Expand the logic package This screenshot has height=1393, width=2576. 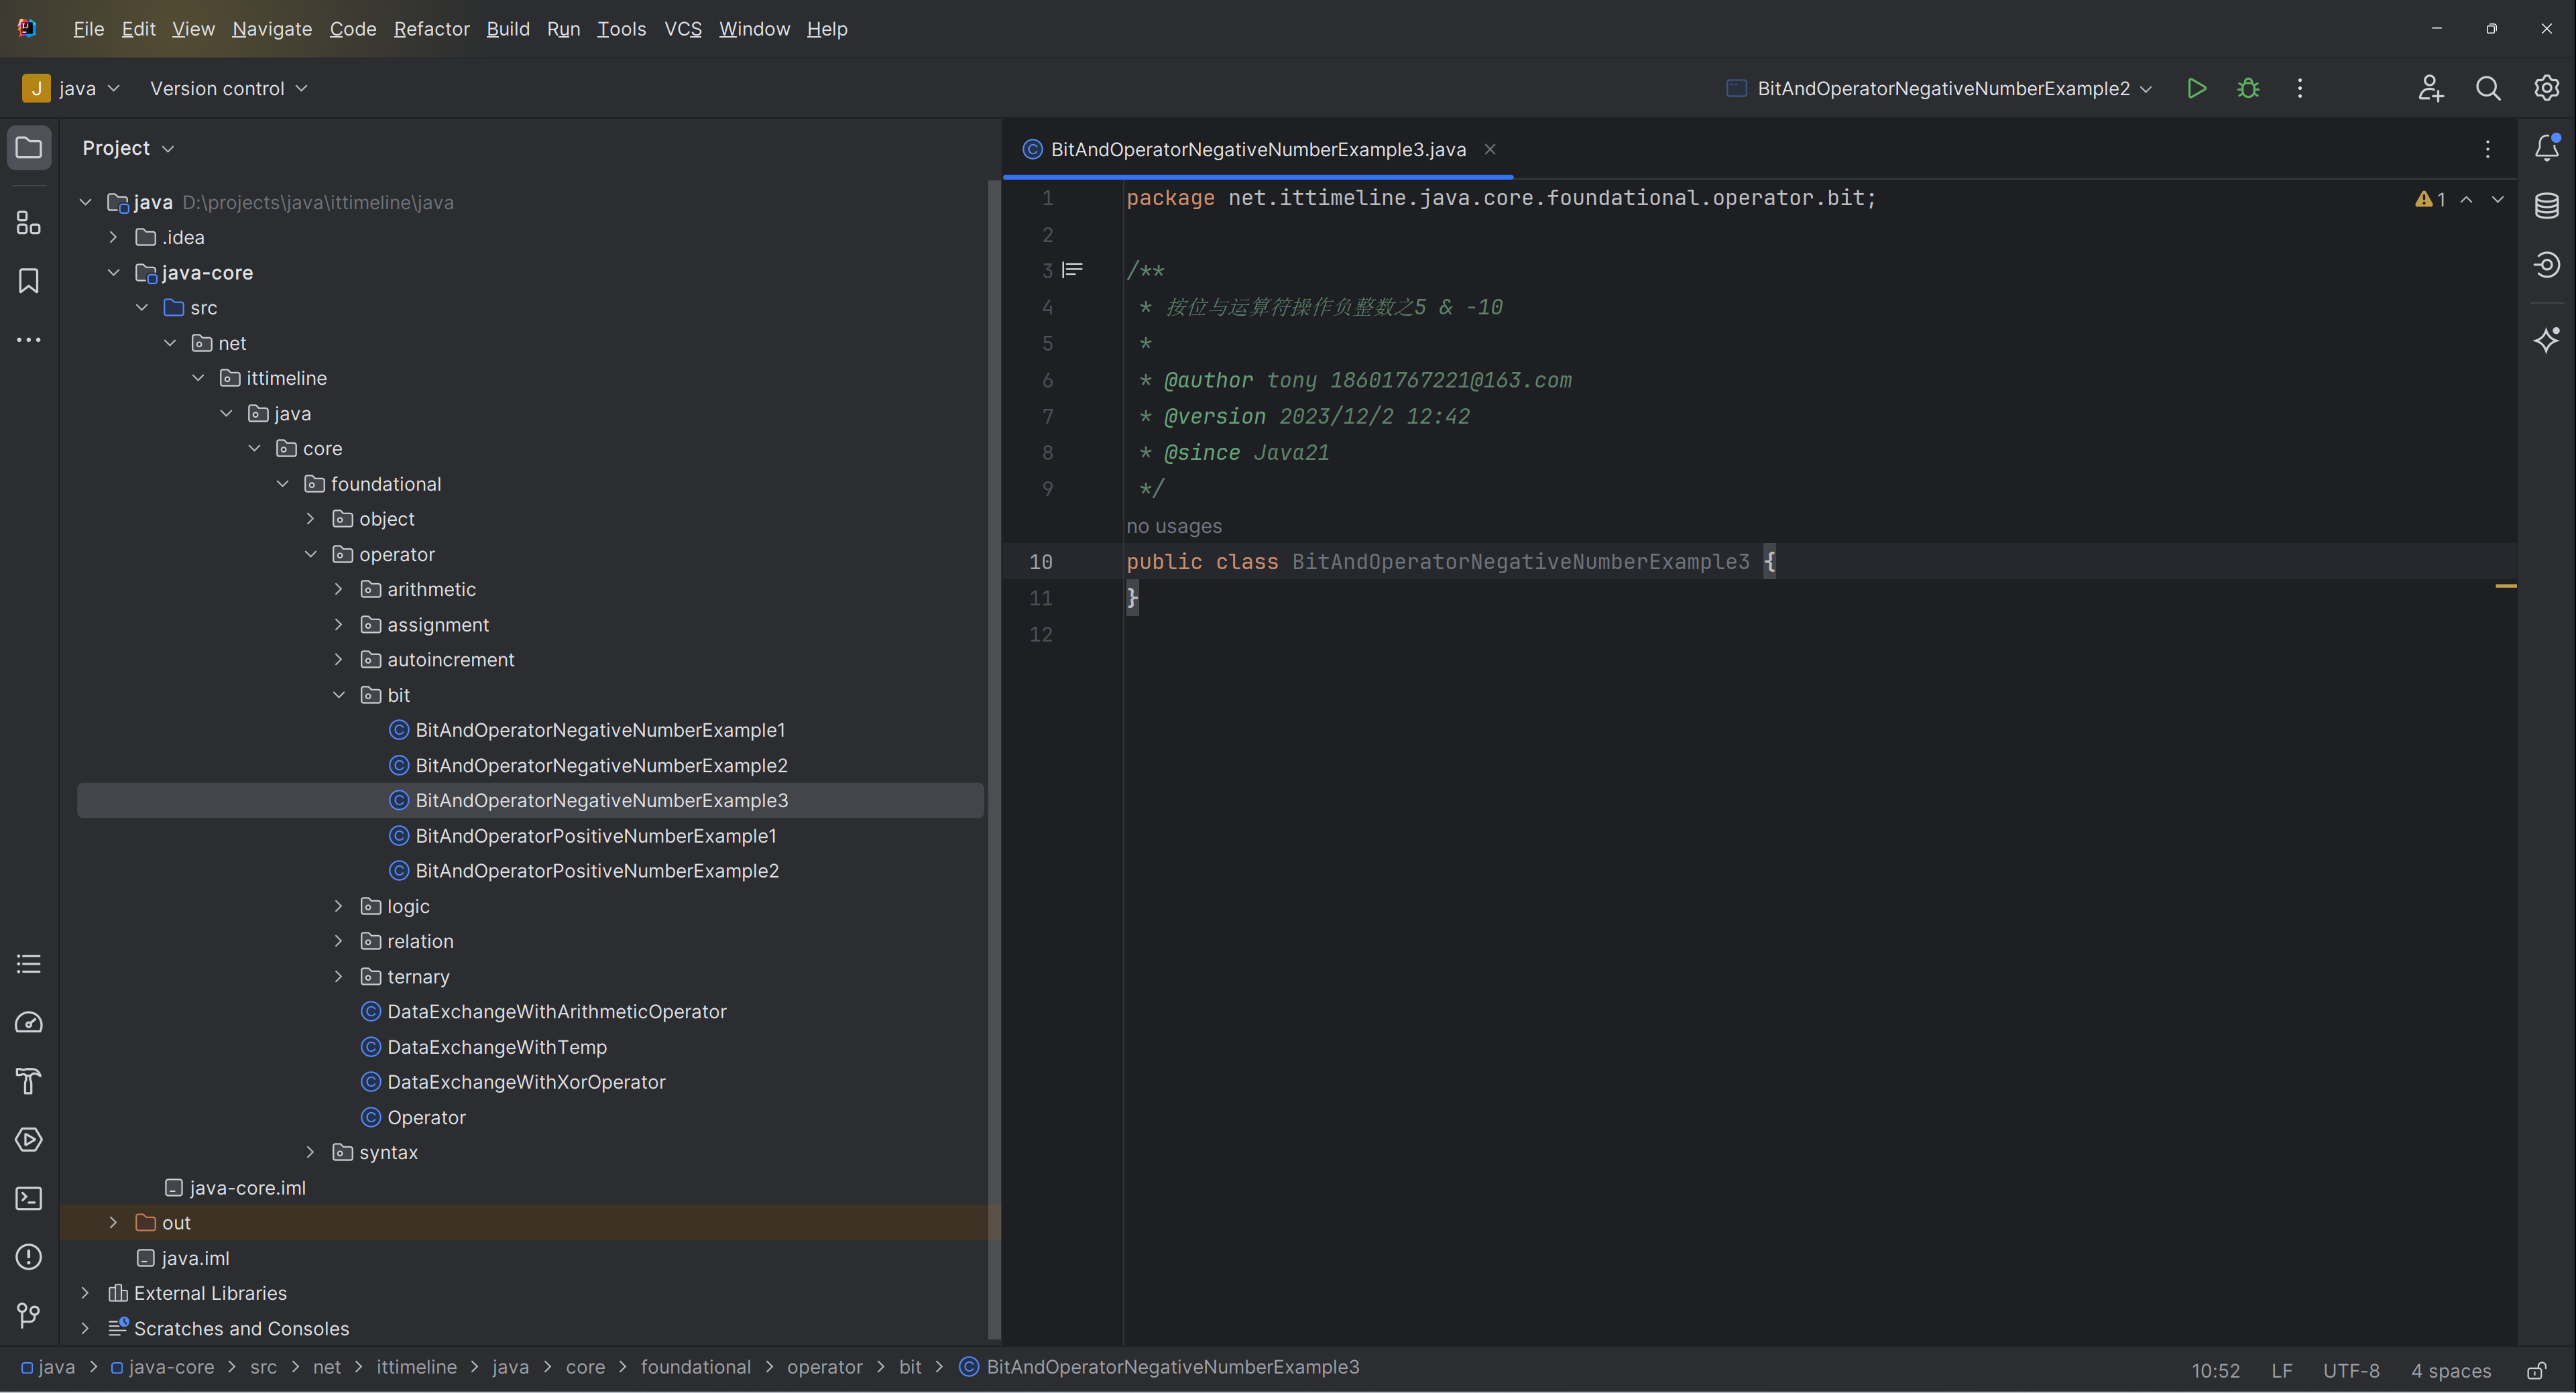[338, 906]
